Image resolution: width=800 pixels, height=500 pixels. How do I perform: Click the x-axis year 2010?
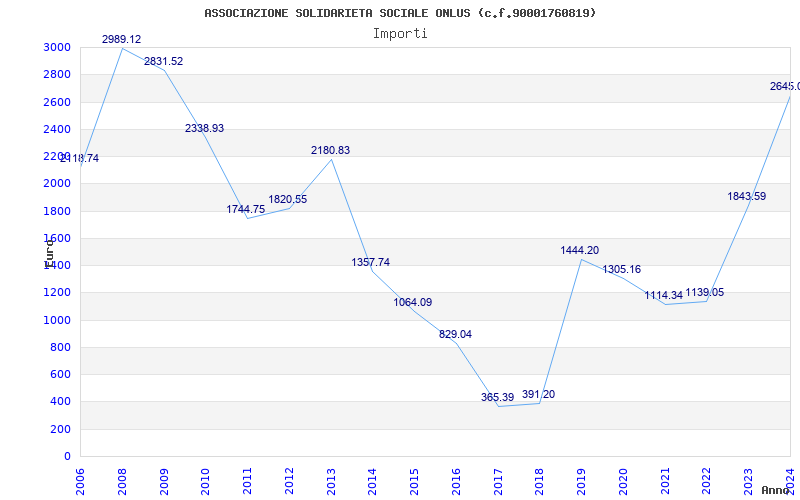point(206,482)
